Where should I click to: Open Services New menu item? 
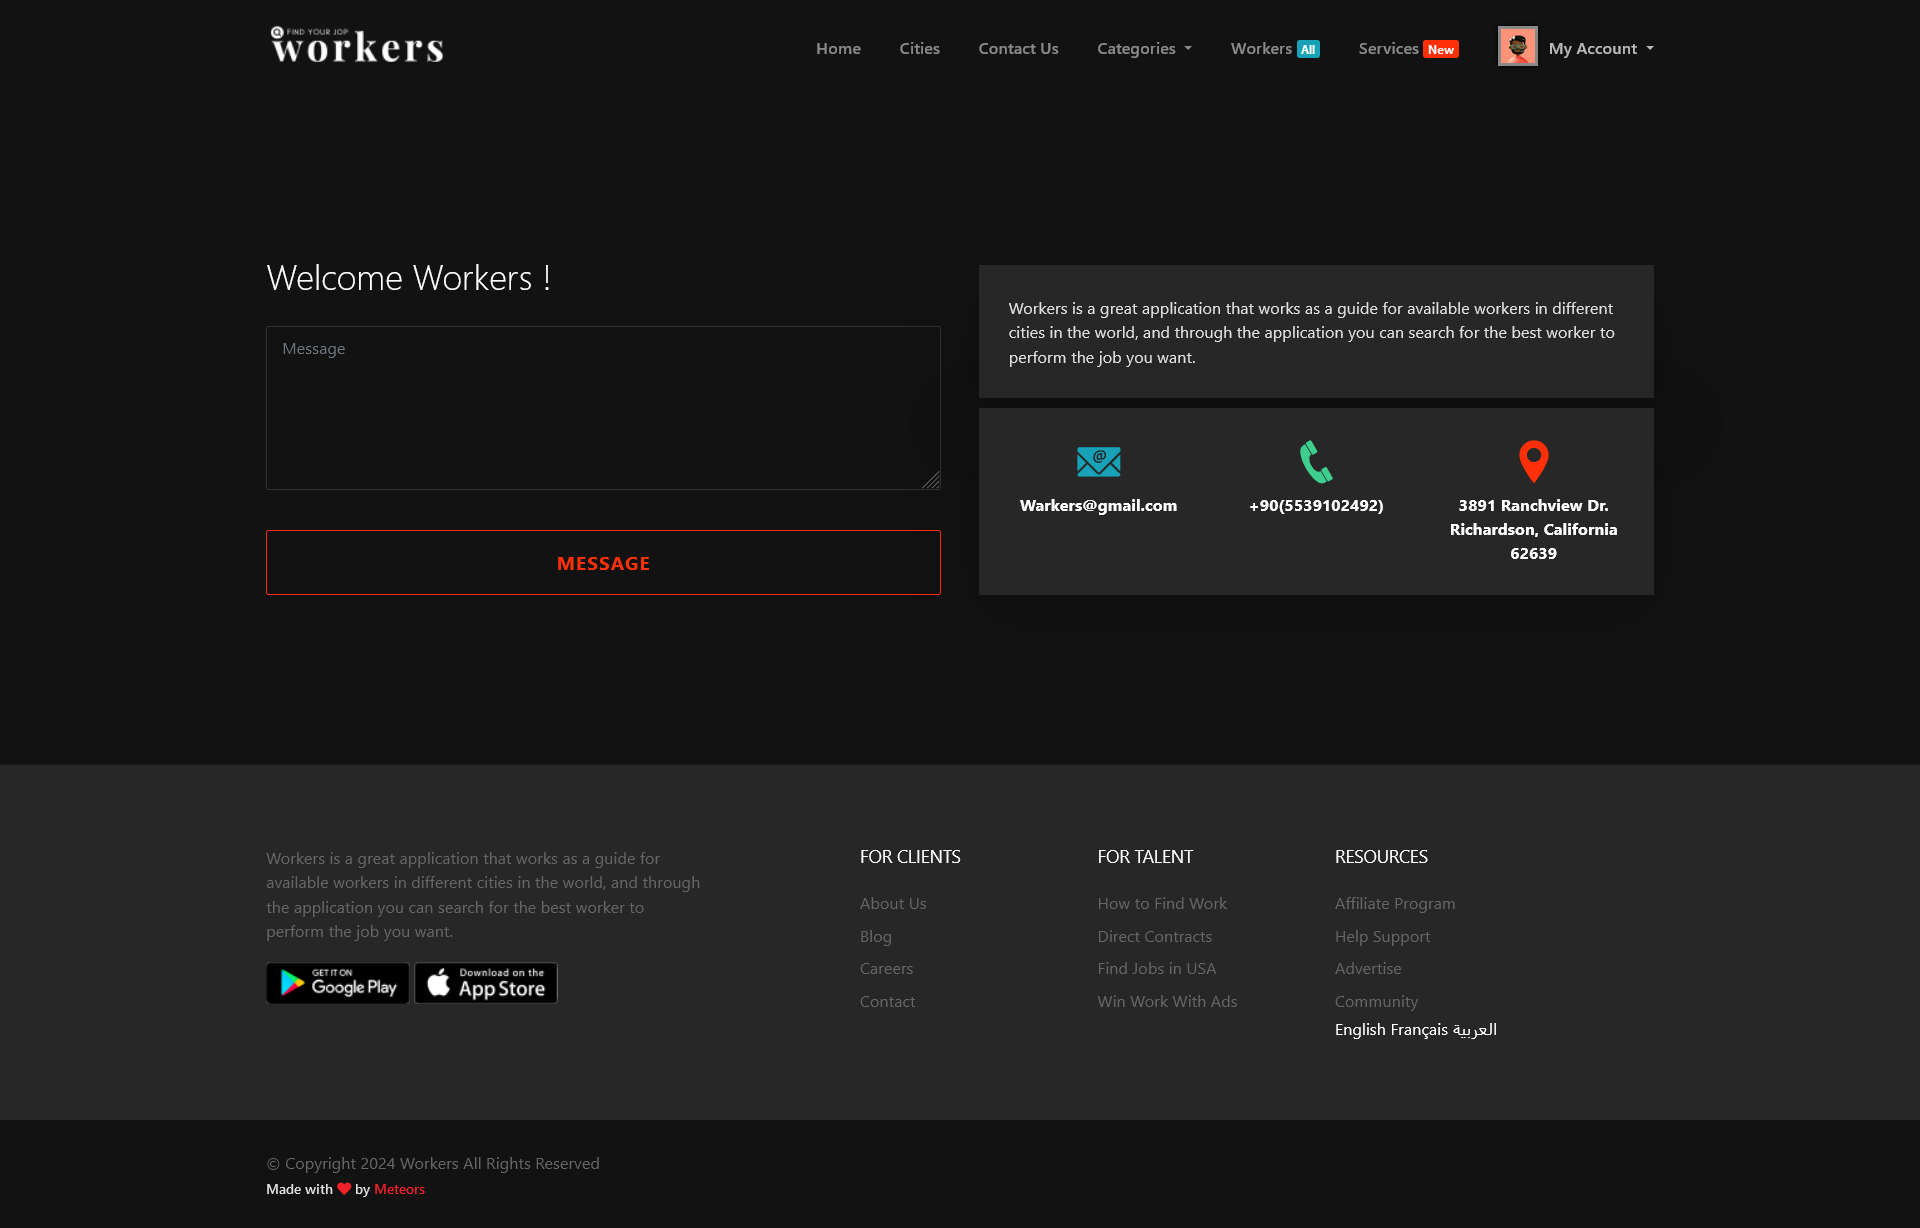1407,48
